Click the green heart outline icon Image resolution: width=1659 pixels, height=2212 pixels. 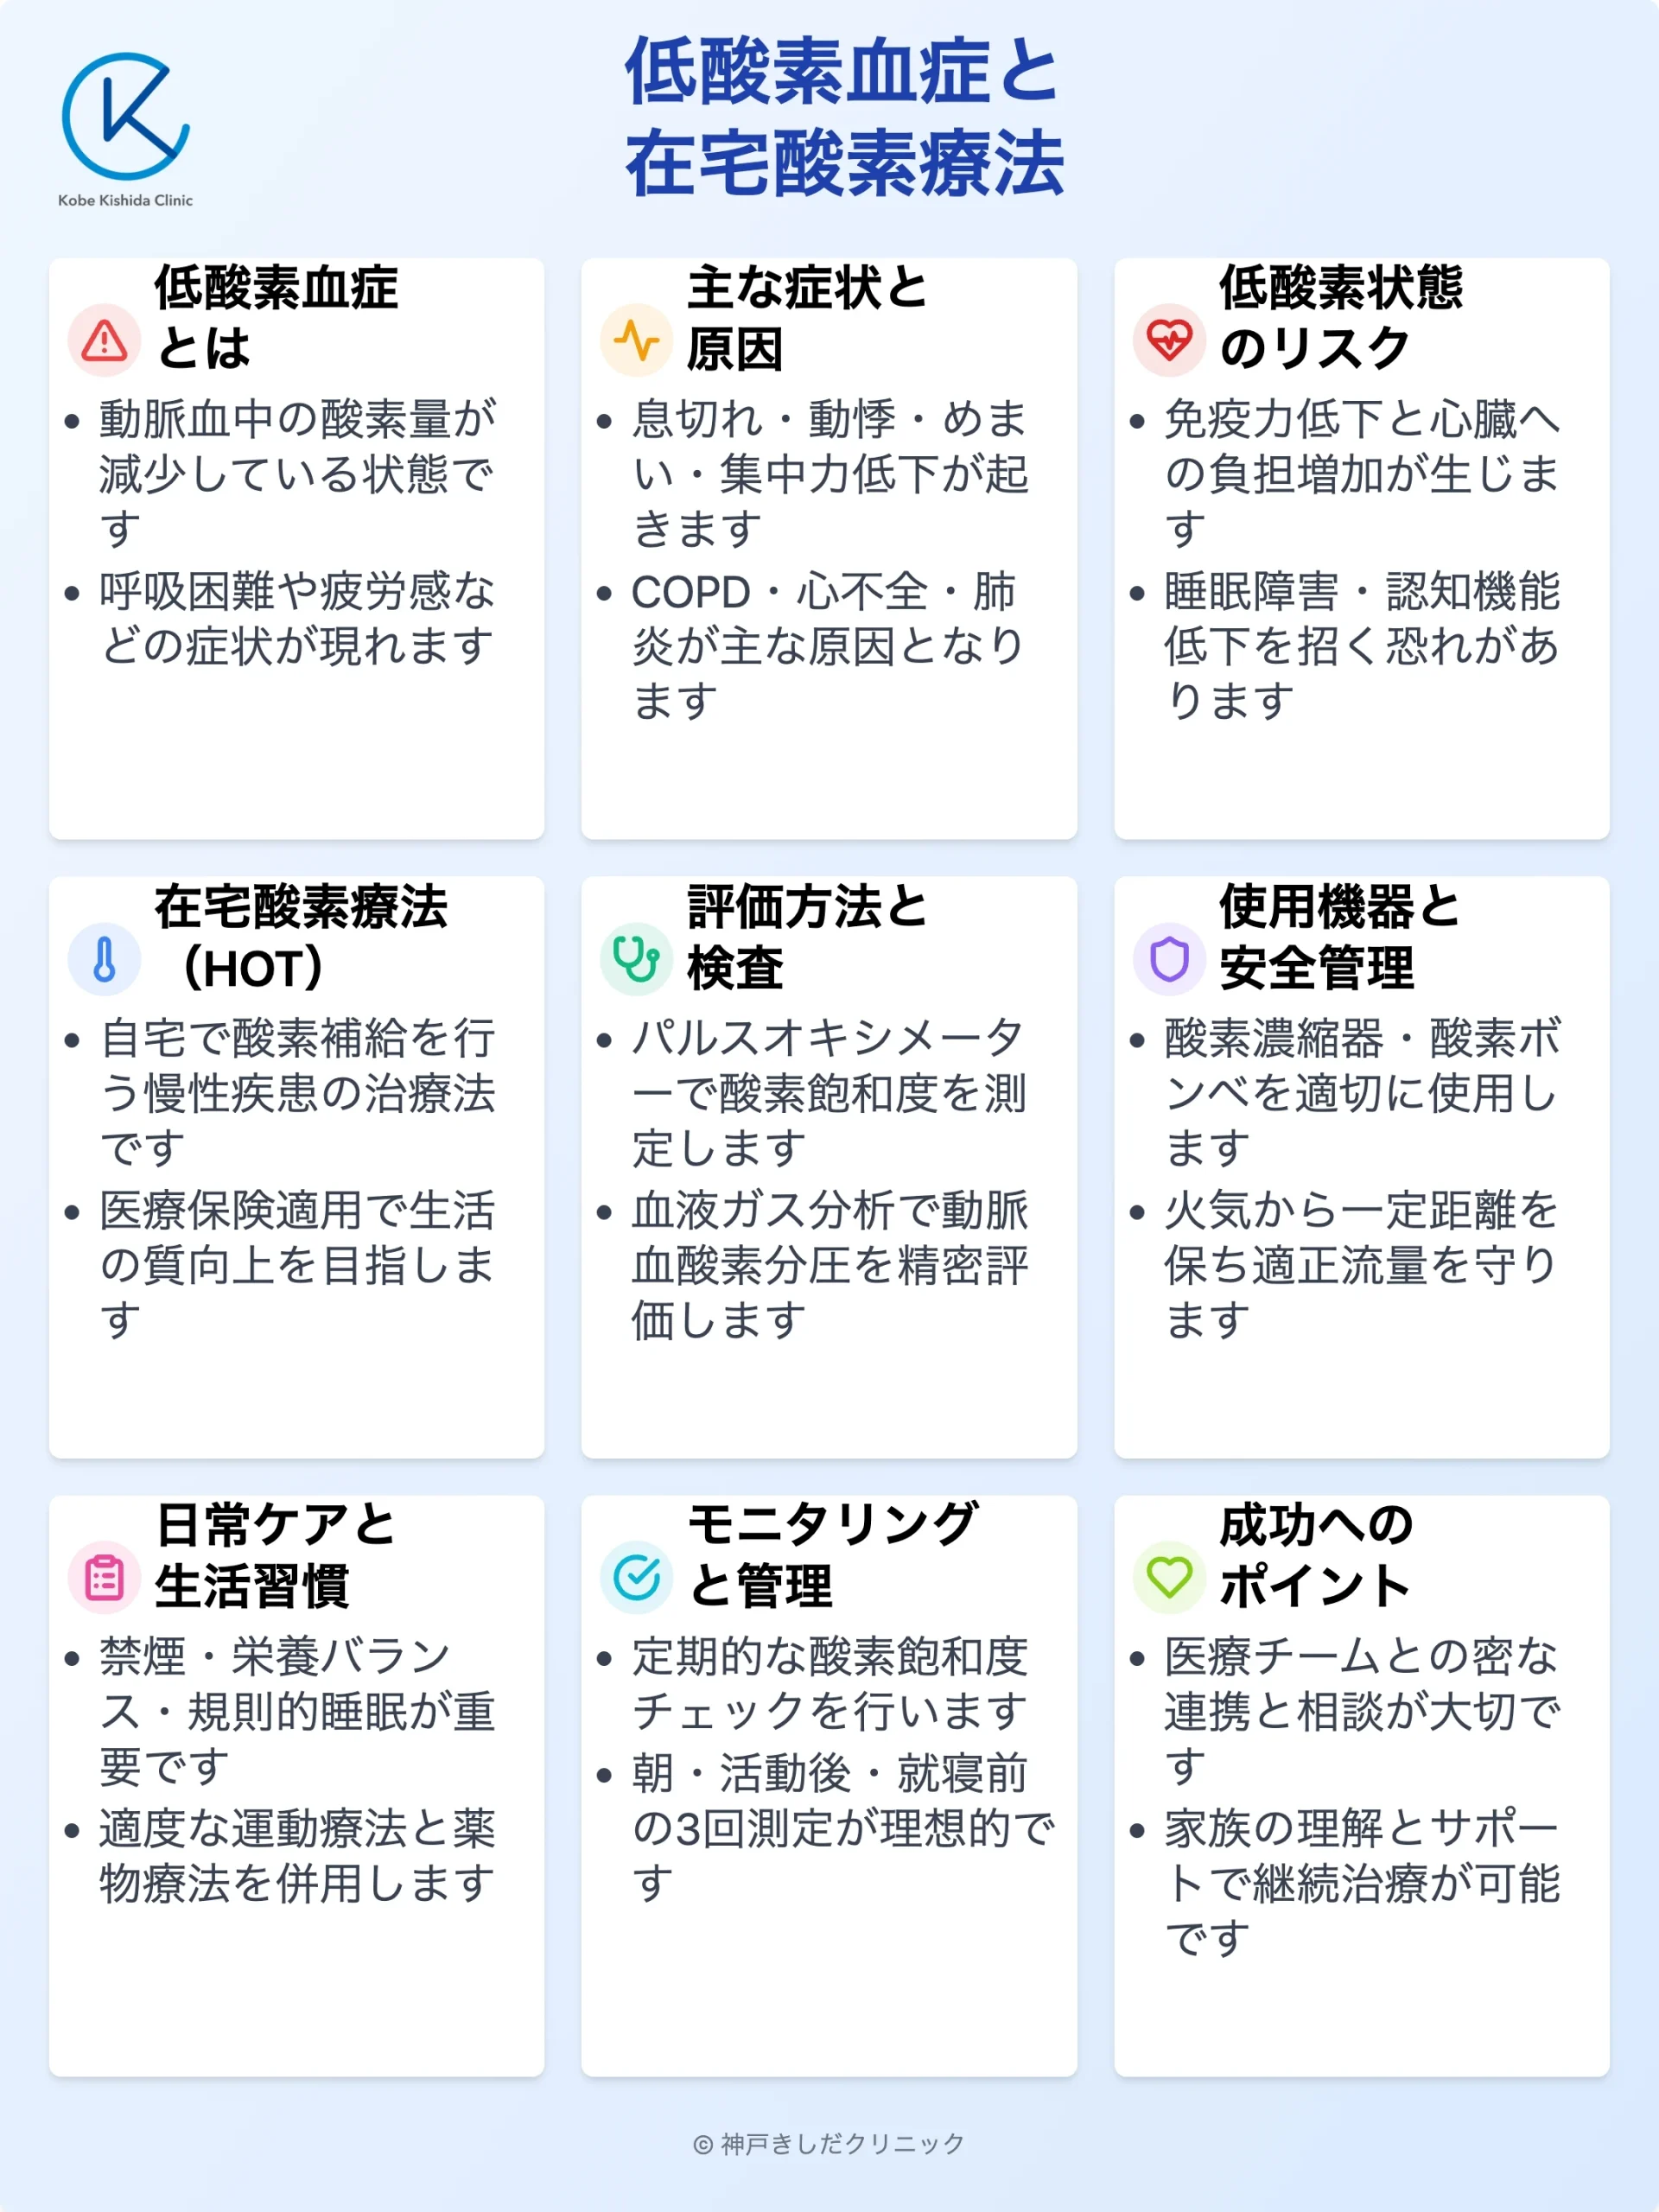click(1168, 1578)
